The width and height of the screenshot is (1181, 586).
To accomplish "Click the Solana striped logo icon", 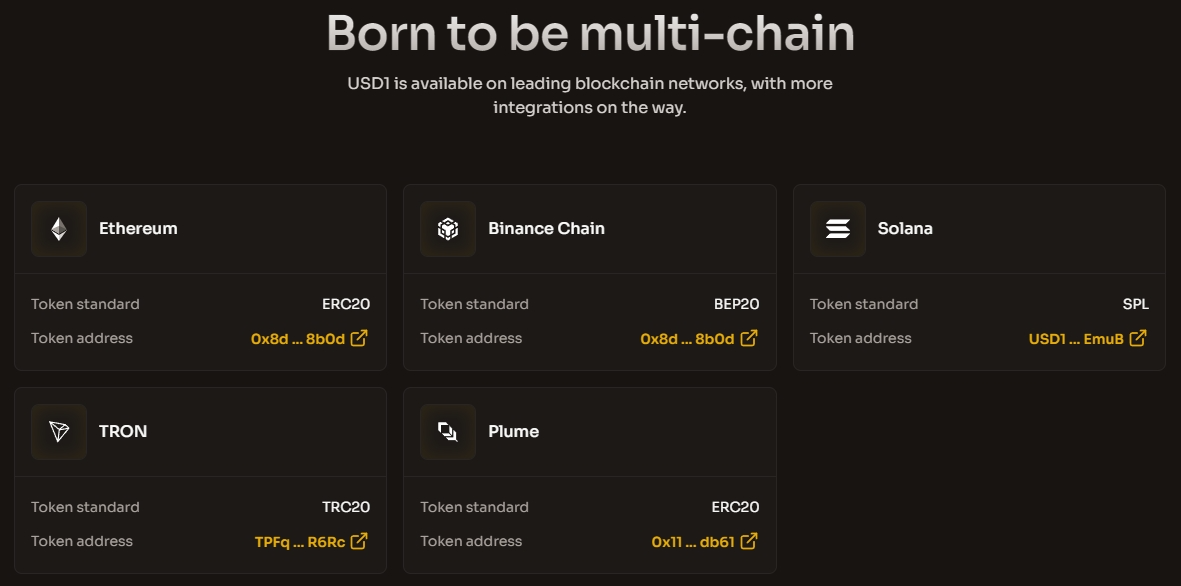I will click(x=838, y=229).
